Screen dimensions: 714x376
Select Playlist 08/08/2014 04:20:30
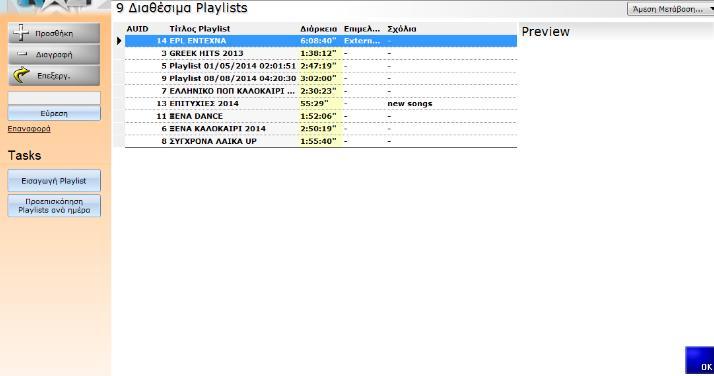pyautogui.click(x=321, y=78)
